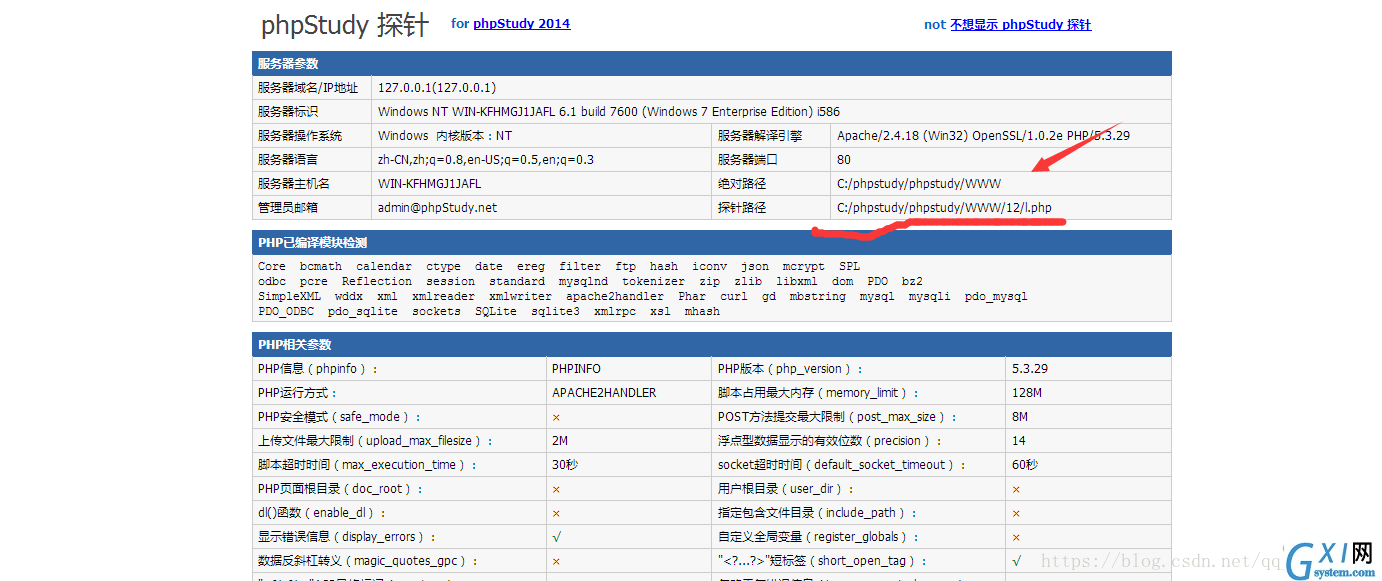Select the precision value 14

(x=1019, y=441)
